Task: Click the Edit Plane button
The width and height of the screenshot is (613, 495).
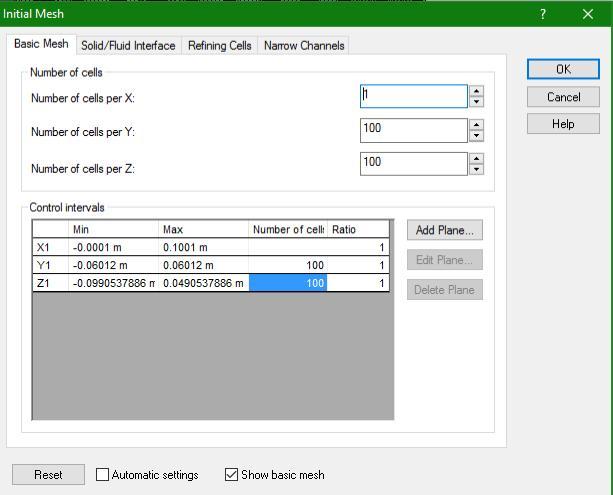Action: coord(445,260)
